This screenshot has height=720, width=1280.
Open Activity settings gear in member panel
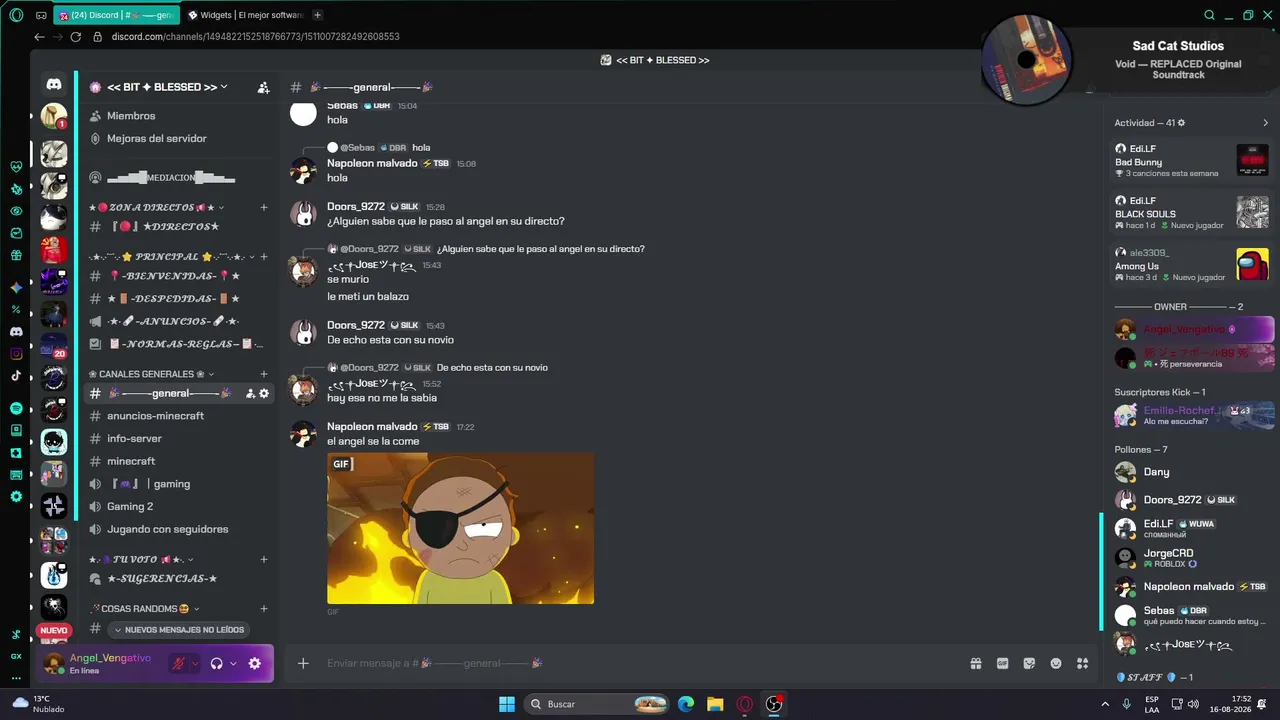pos(1181,123)
